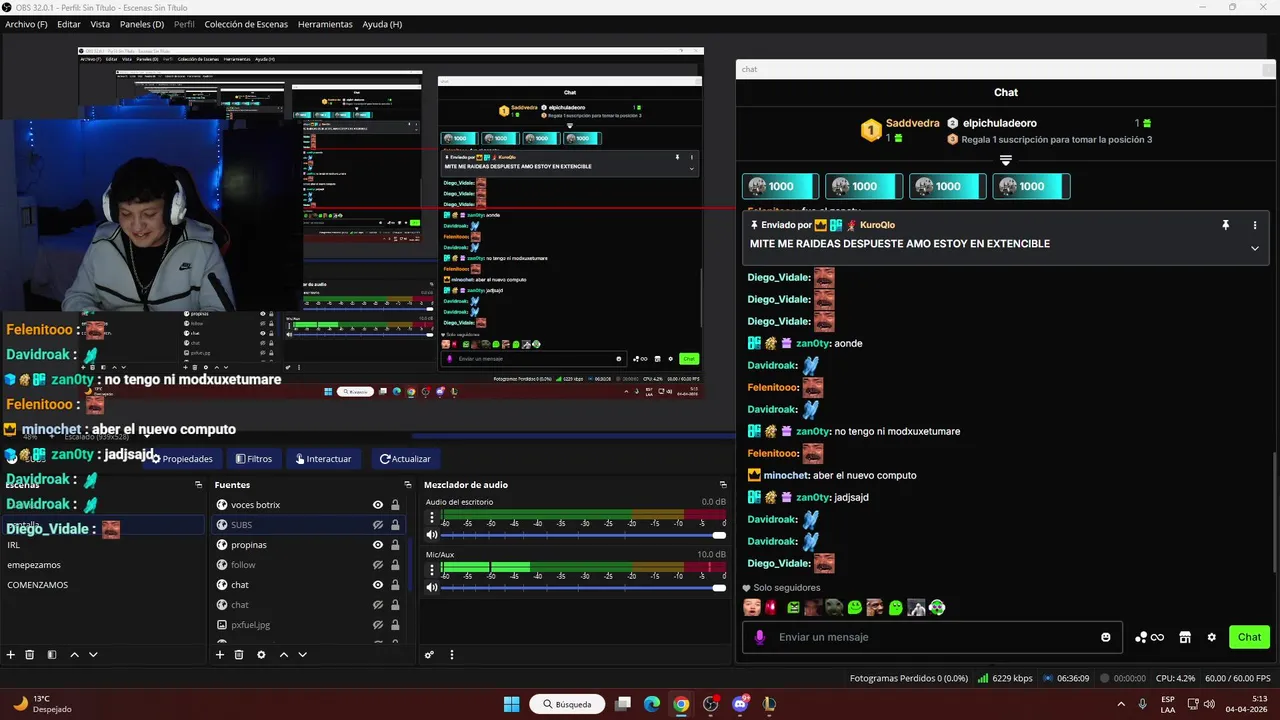Viewport: 1280px width, 720px height.
Task: Show hidden system tray icons chevron
Action: [x=1121, y=704]
